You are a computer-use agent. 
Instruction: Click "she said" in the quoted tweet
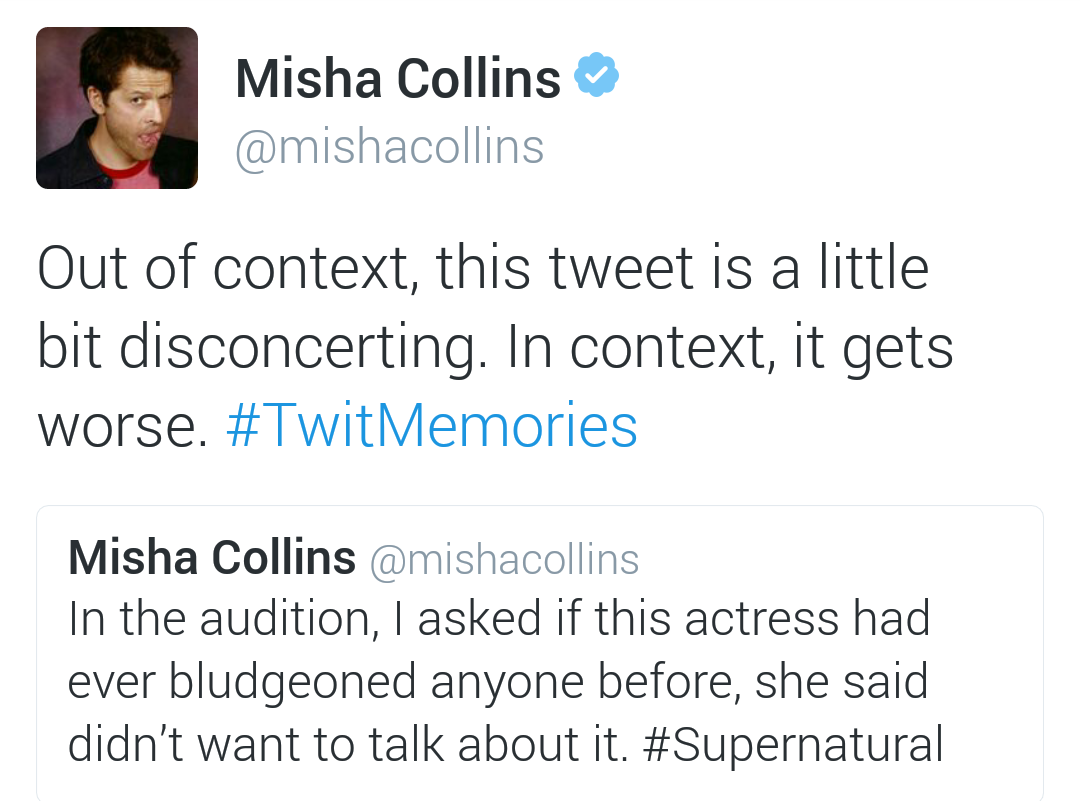click(841, 682)
